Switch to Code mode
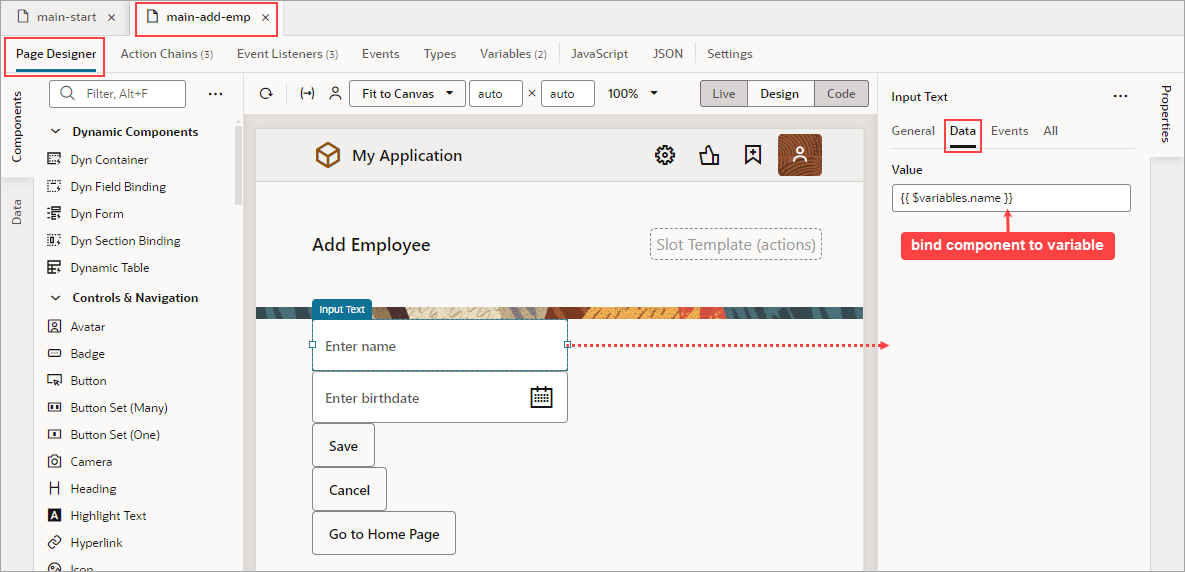Viewport: 1185px width, 572px height. [x=841, y=94]
